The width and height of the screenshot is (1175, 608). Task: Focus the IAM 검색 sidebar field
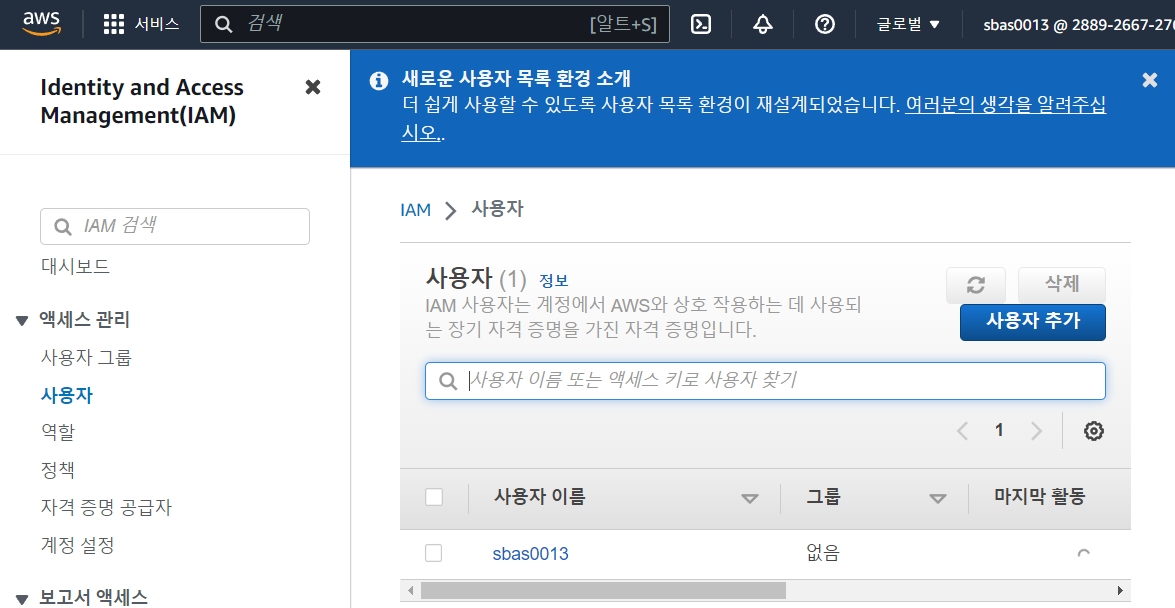pyautogui.click(x=175, y=226)
